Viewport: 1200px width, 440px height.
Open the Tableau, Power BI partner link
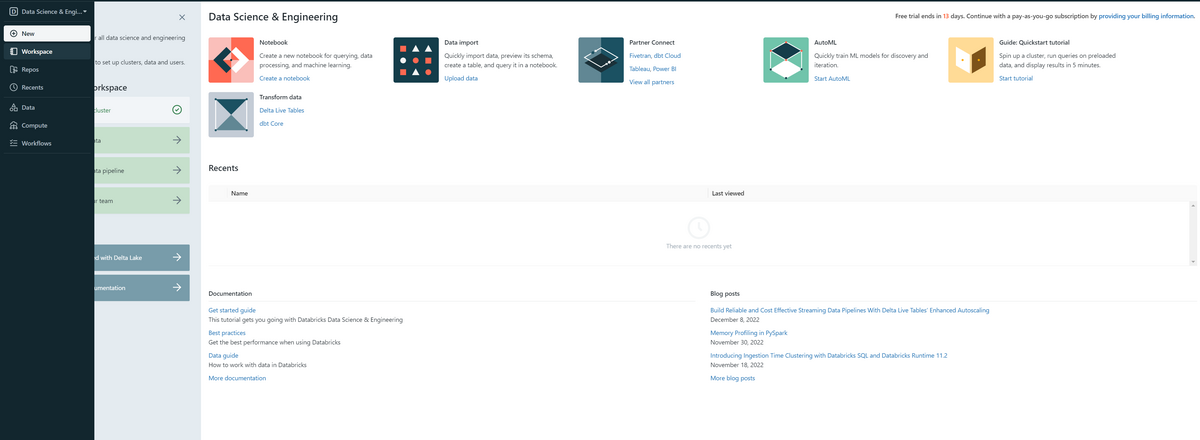coord(653,69)
